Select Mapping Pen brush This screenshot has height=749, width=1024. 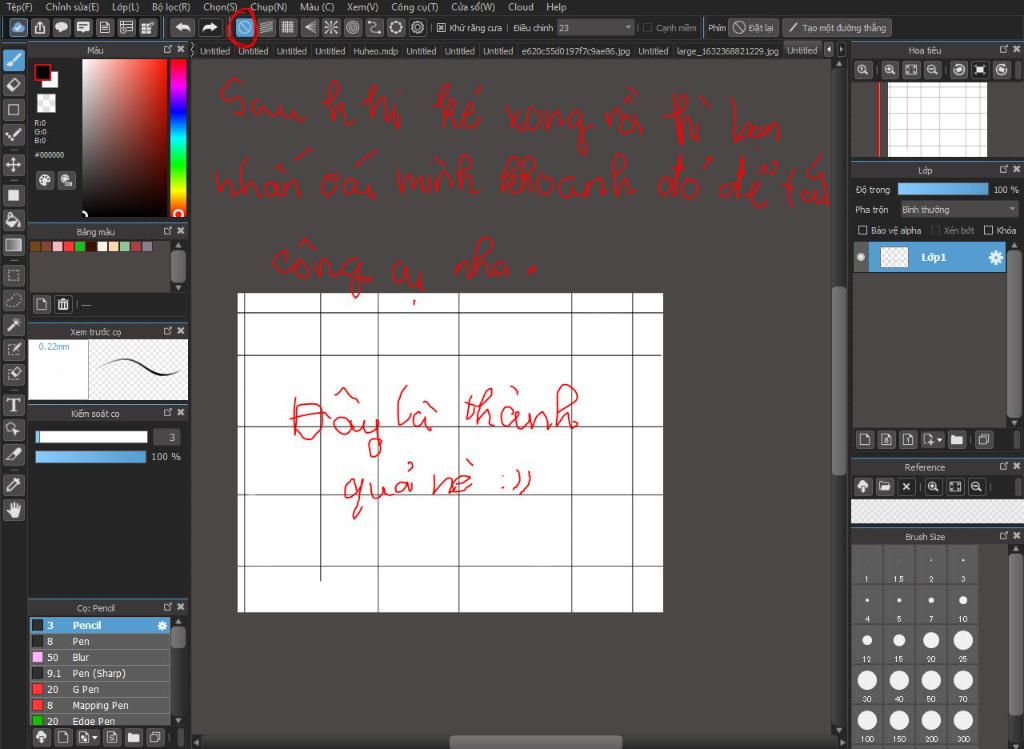[x=100, y=705]
